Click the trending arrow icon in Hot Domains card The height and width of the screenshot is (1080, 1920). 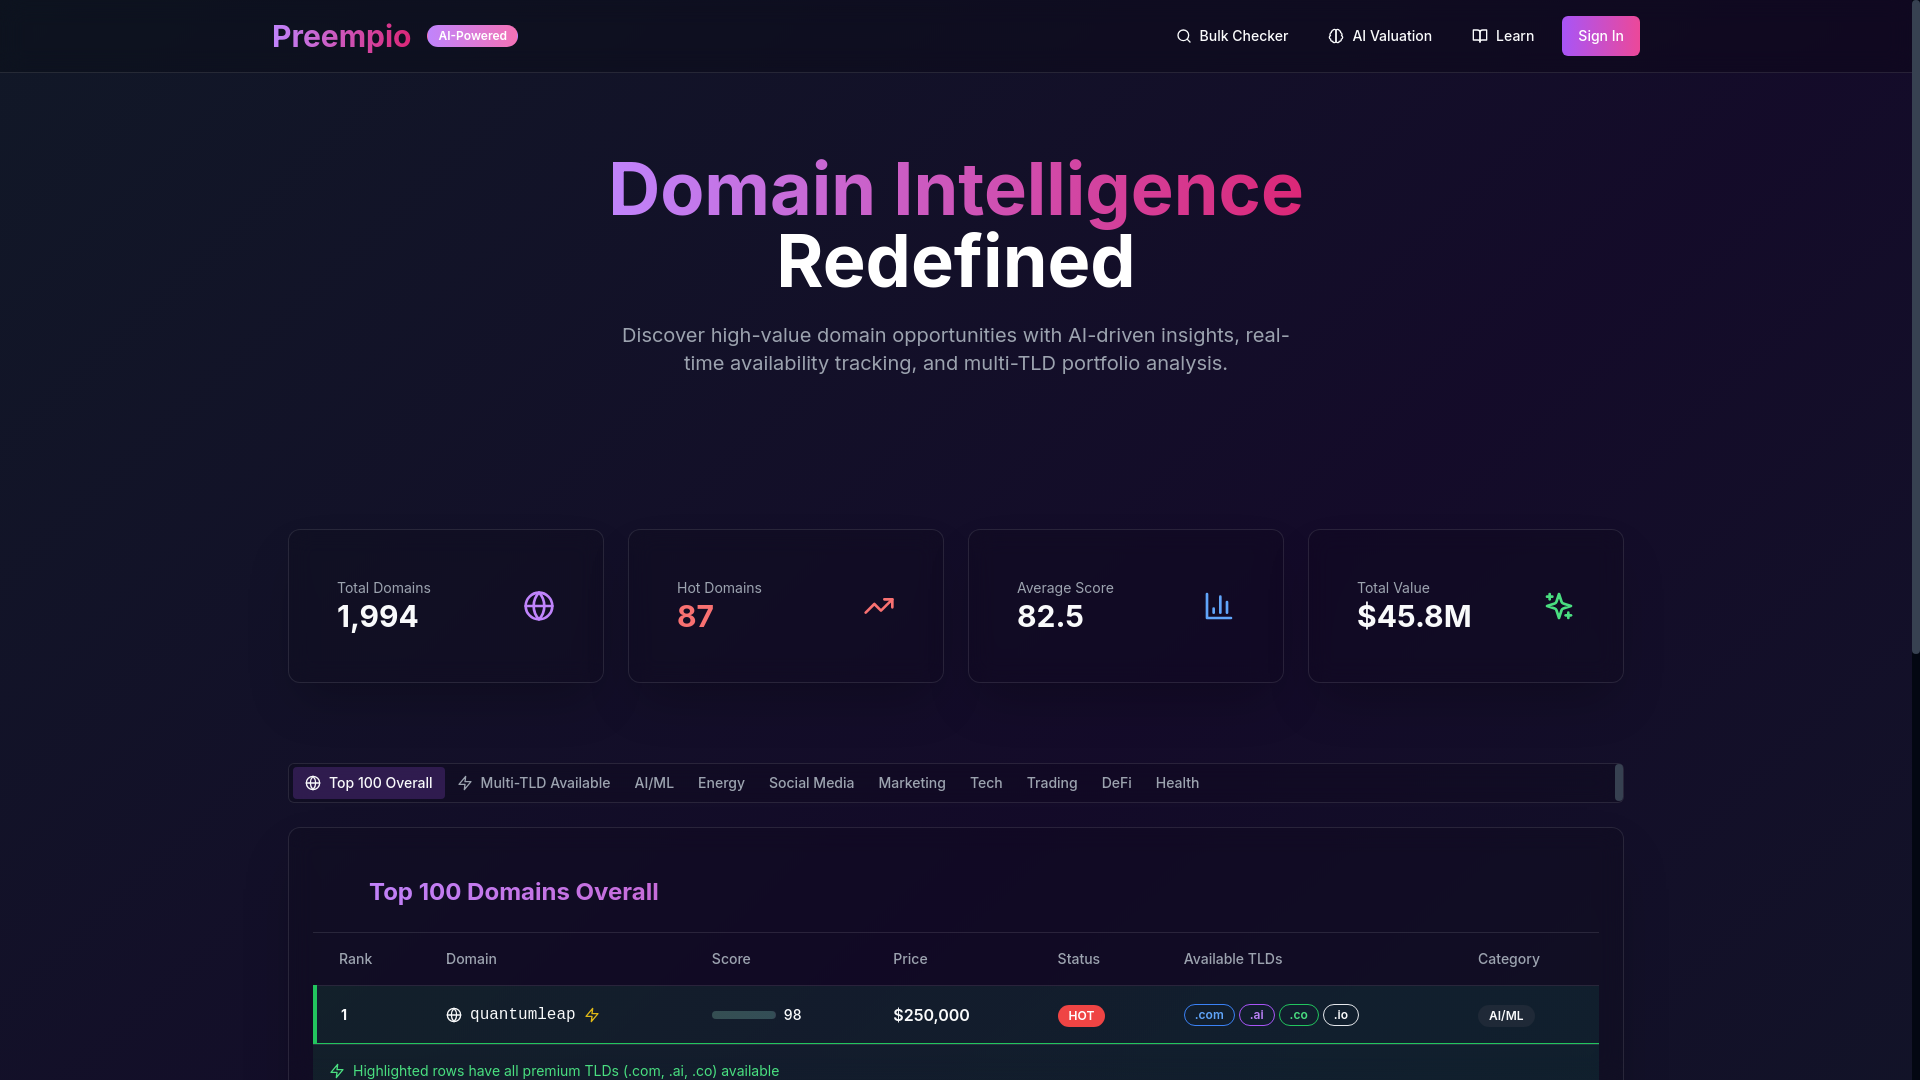[879, 606]
